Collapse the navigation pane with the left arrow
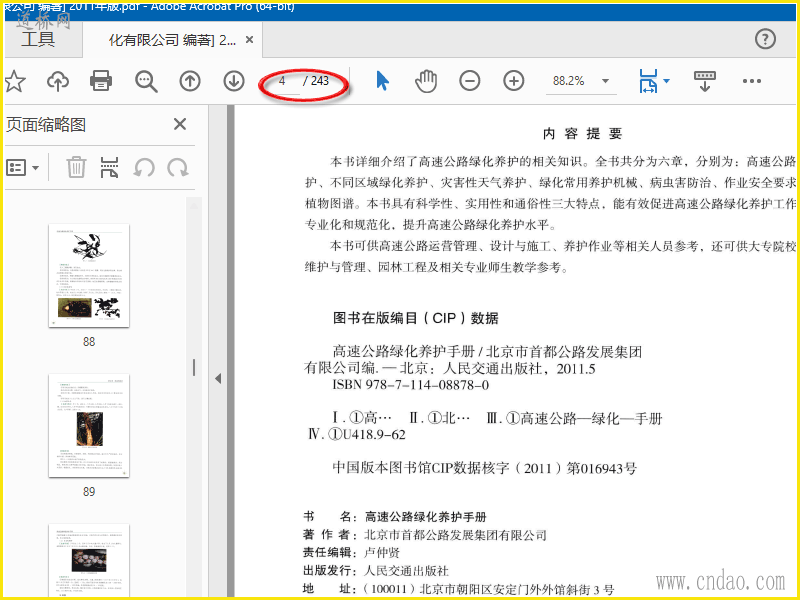Image resolution: width=800 pixels, height=600 pixels. pyautogui.click(x=218, y=378)
